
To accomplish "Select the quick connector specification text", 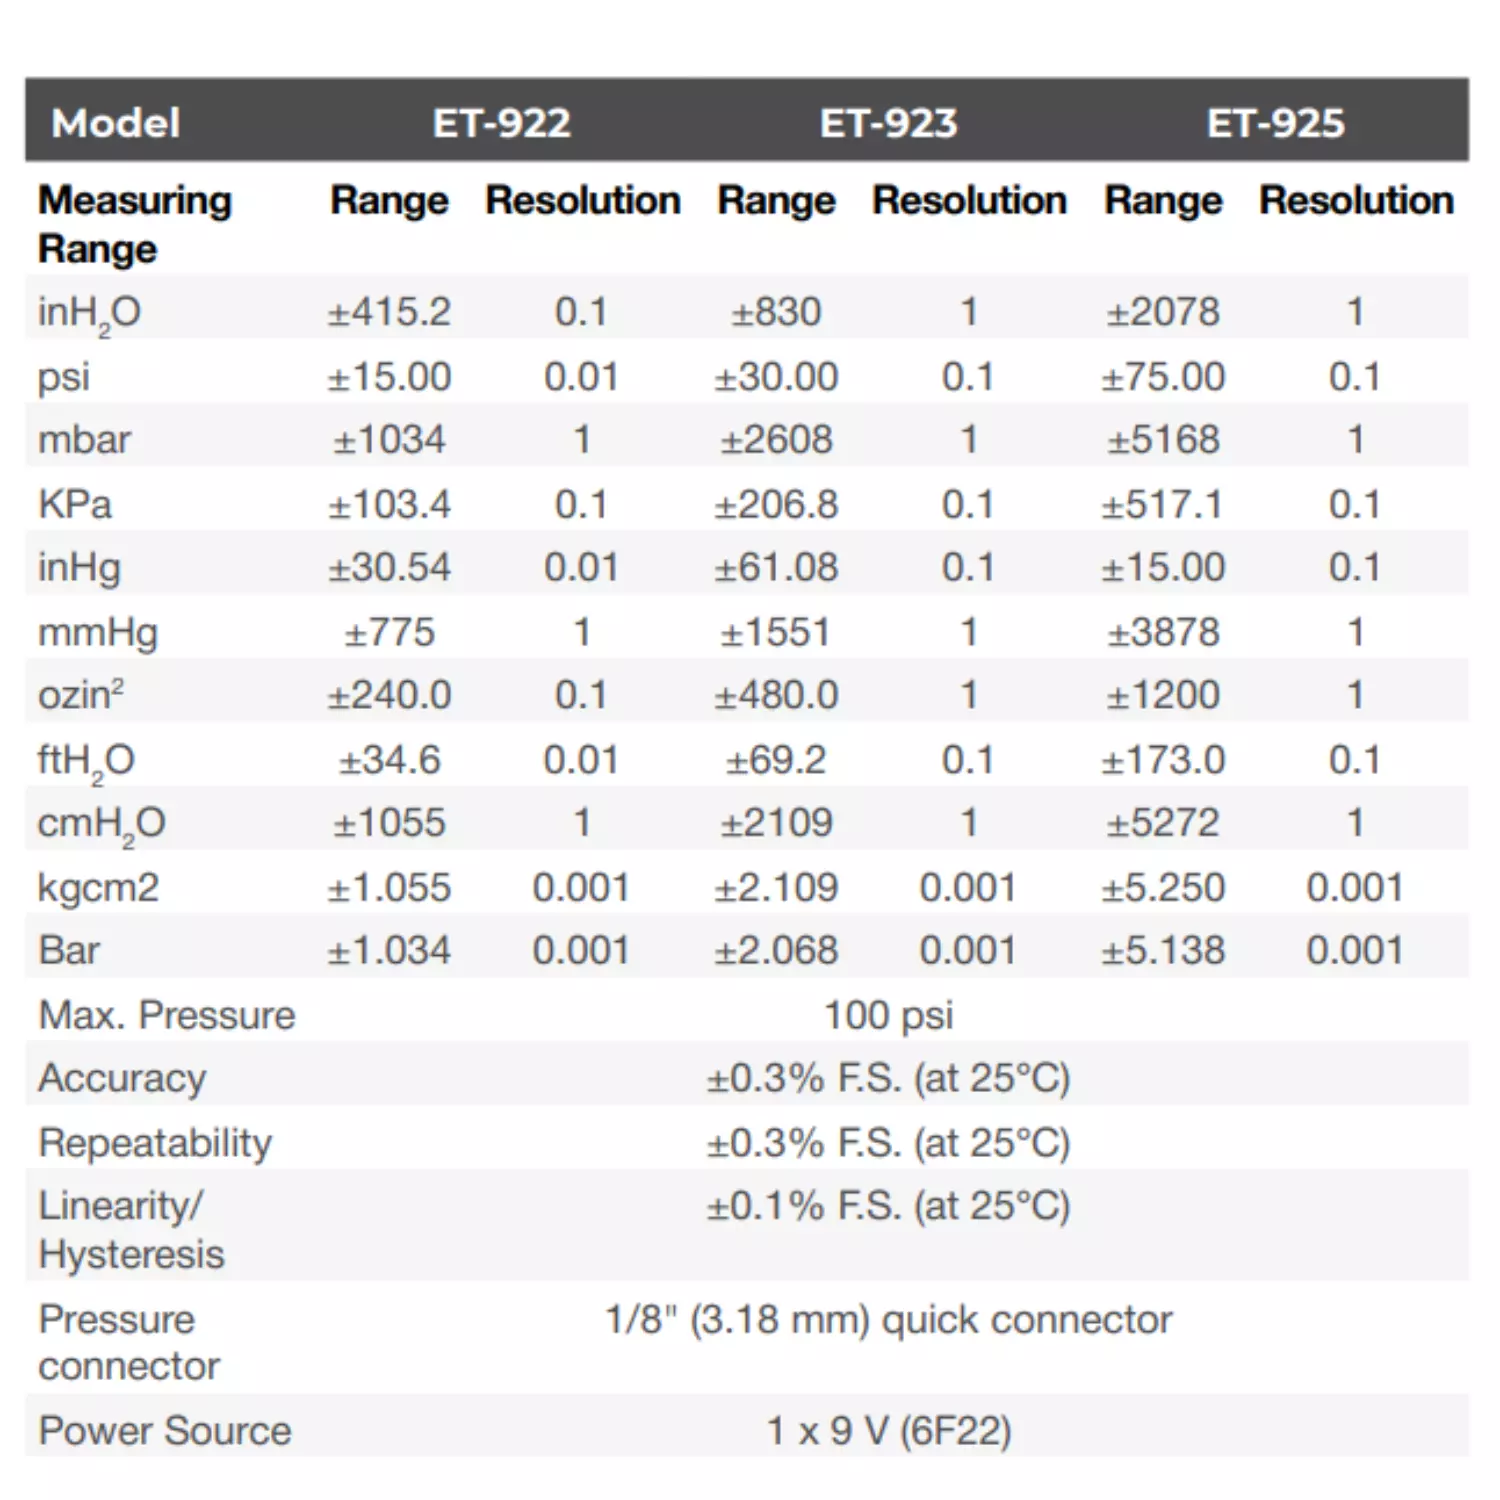I will coord(888,1320).
